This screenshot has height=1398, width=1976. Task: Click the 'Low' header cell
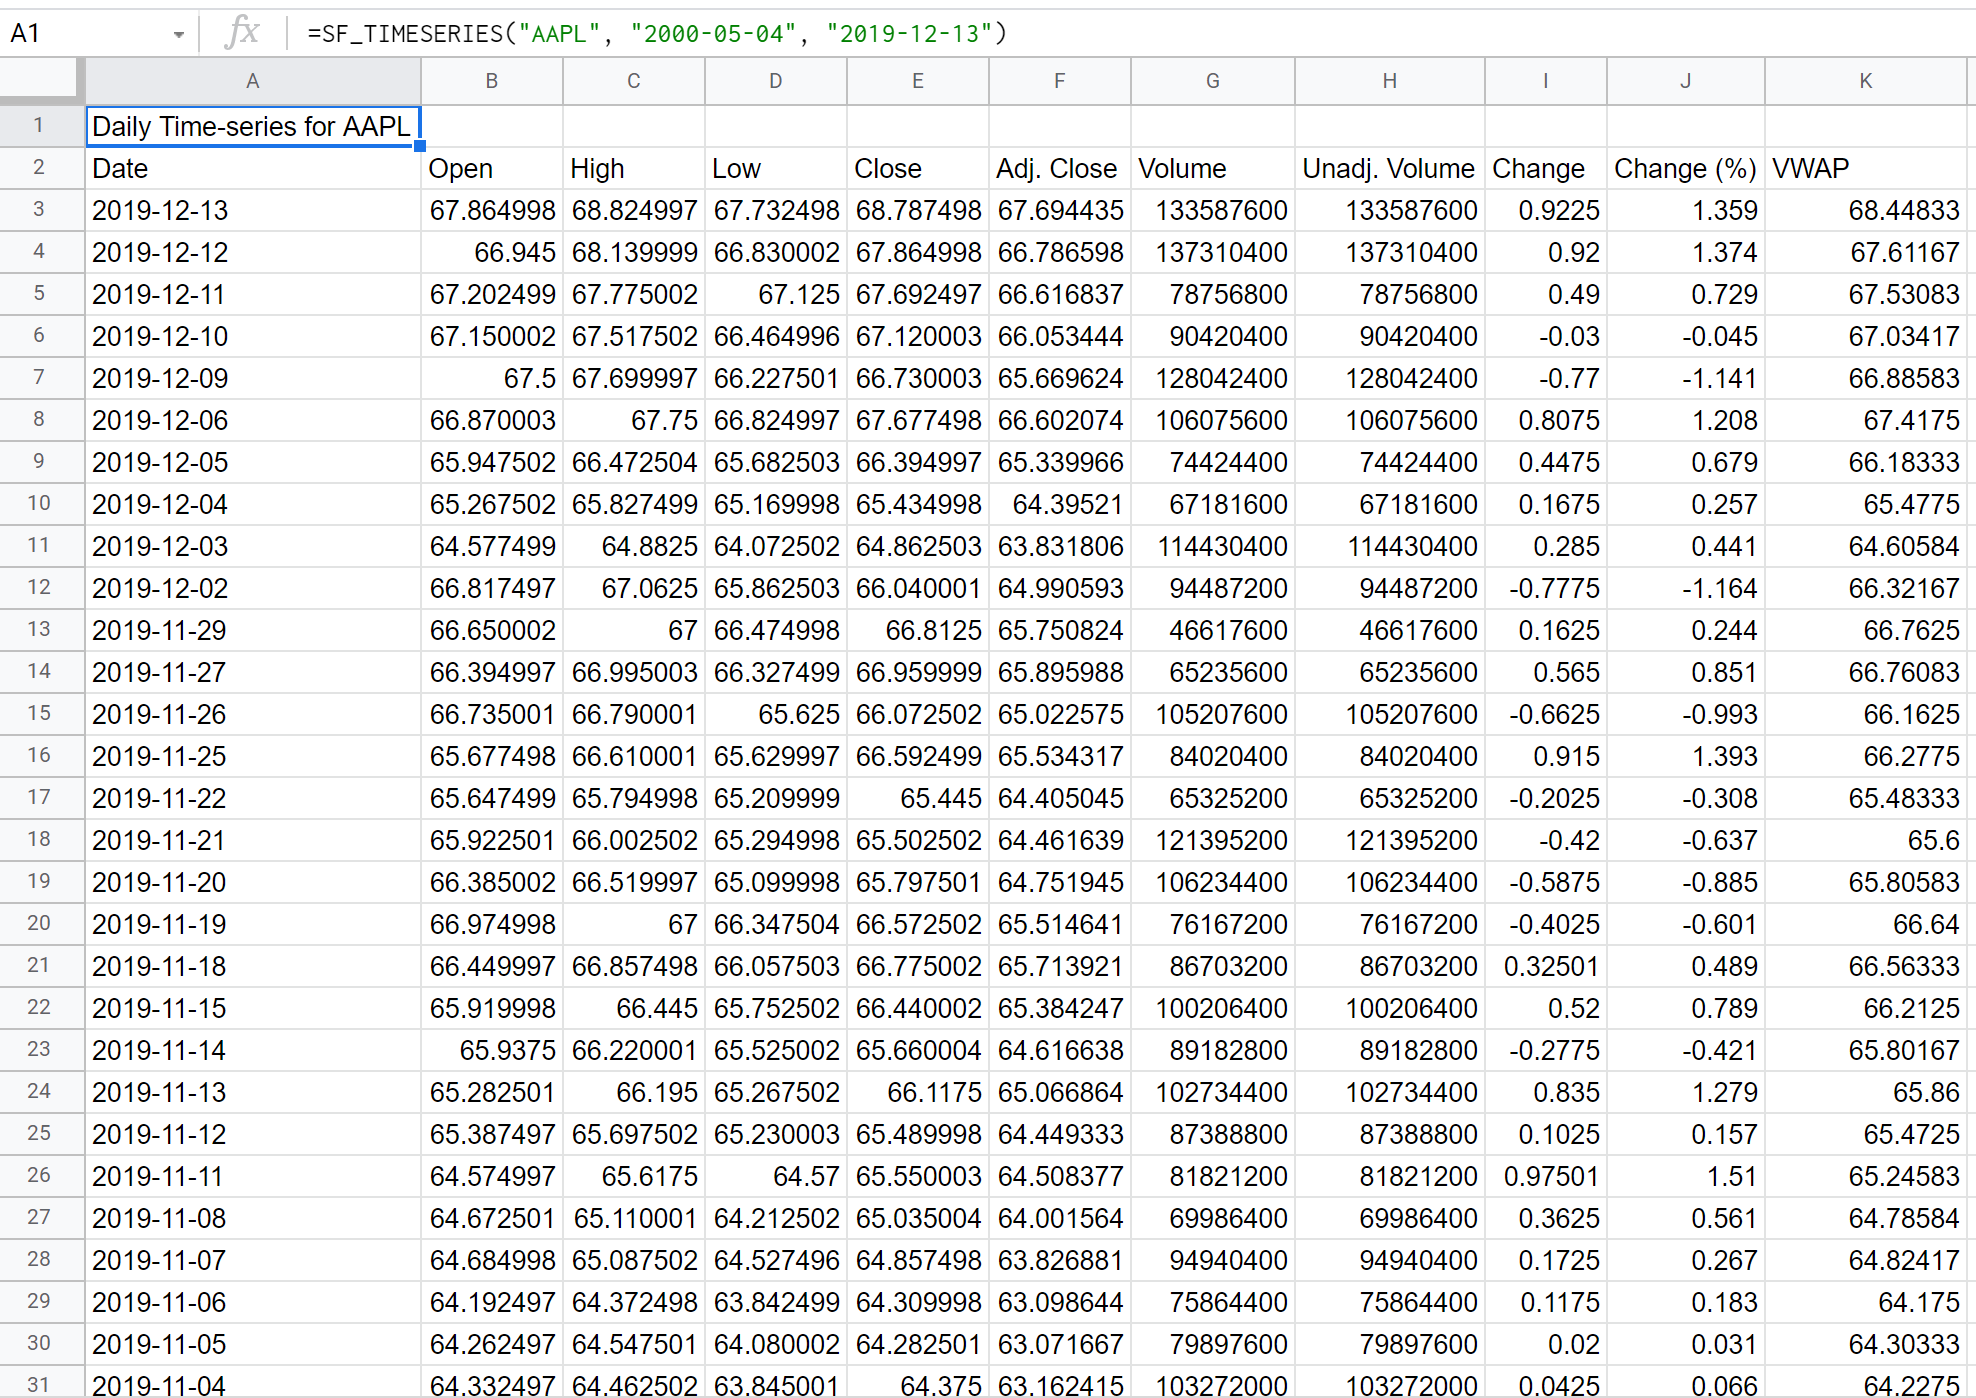pos(776,169)
